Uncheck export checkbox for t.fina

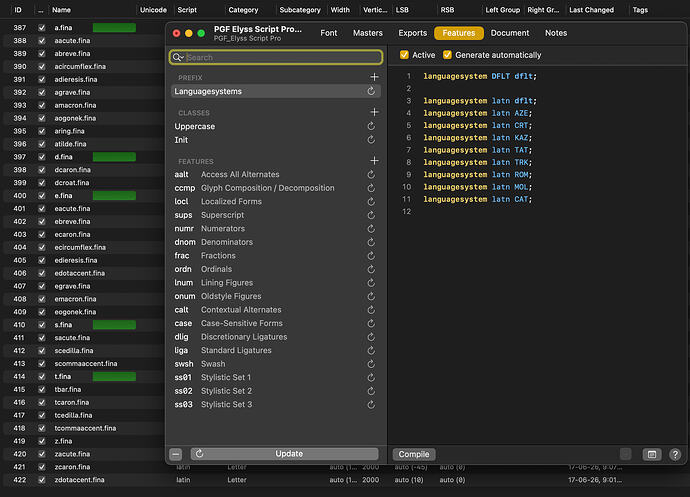click(x=41, y=376)
